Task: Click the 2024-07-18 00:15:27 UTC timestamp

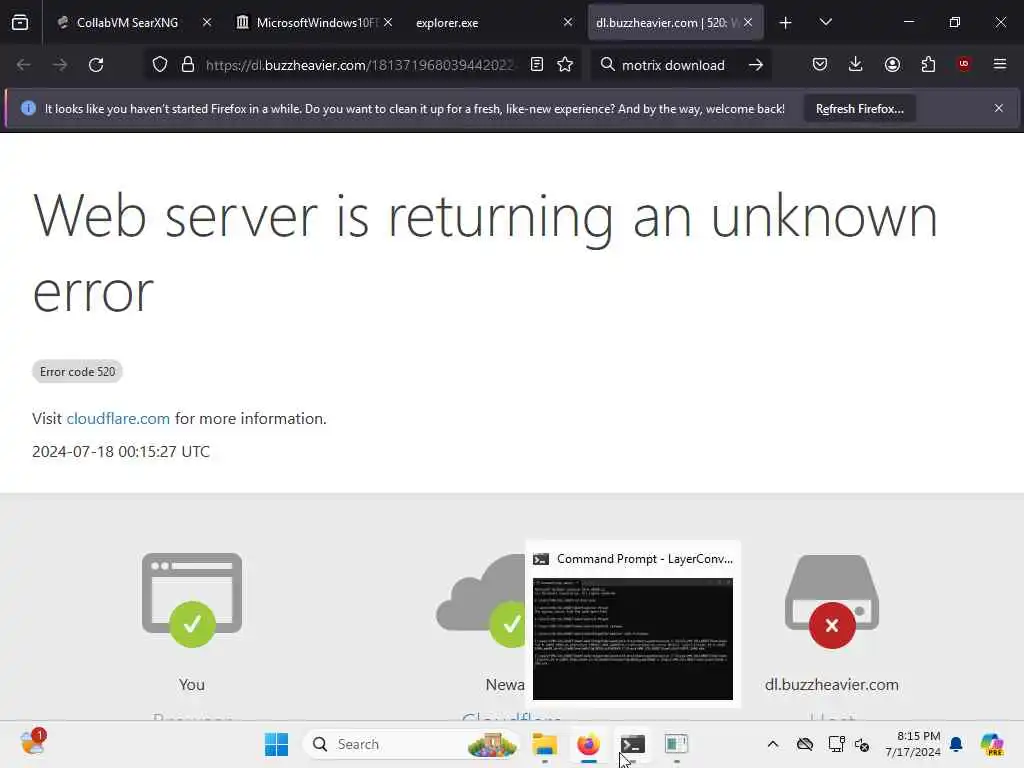Action: [x=121, y=451]
